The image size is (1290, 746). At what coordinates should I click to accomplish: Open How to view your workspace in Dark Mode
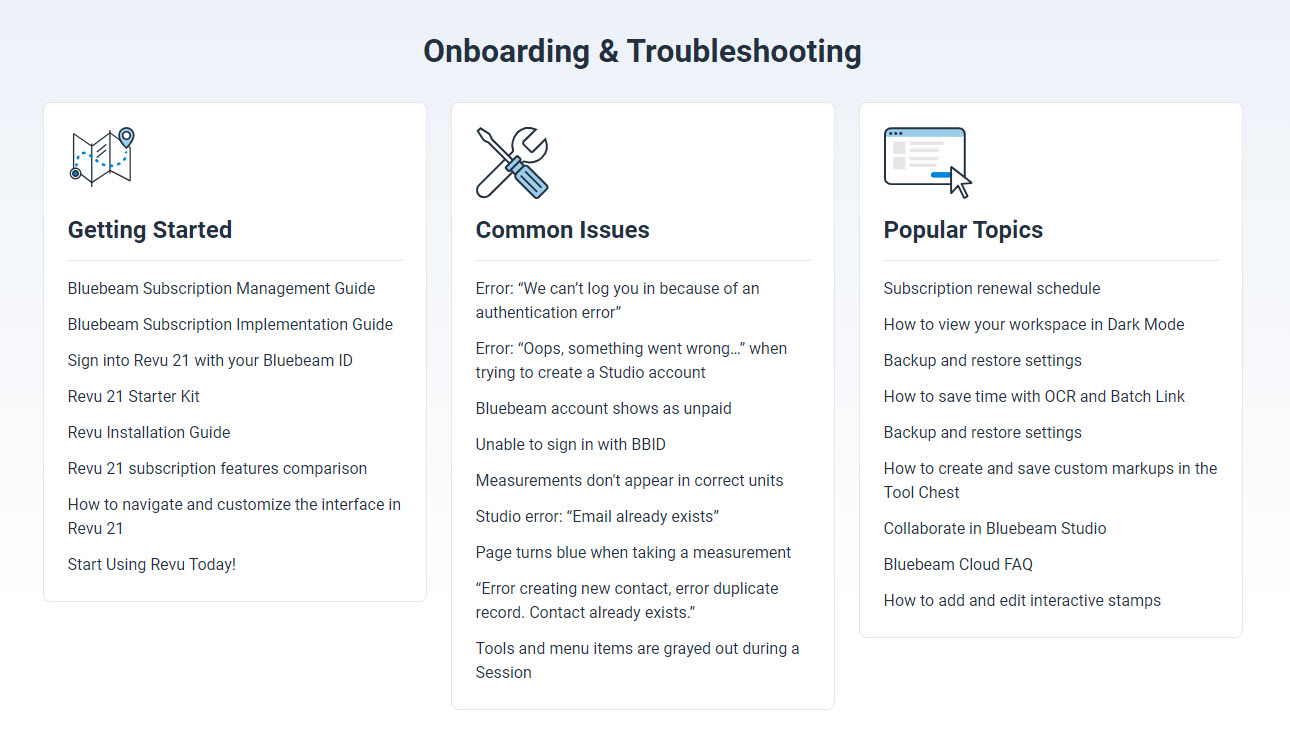pyautogui.click(x=1034, y=324)
